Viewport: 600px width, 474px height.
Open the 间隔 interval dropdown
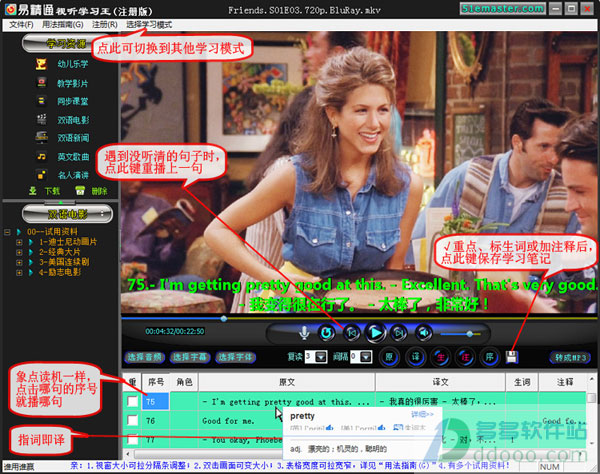[x=366, y=357]
